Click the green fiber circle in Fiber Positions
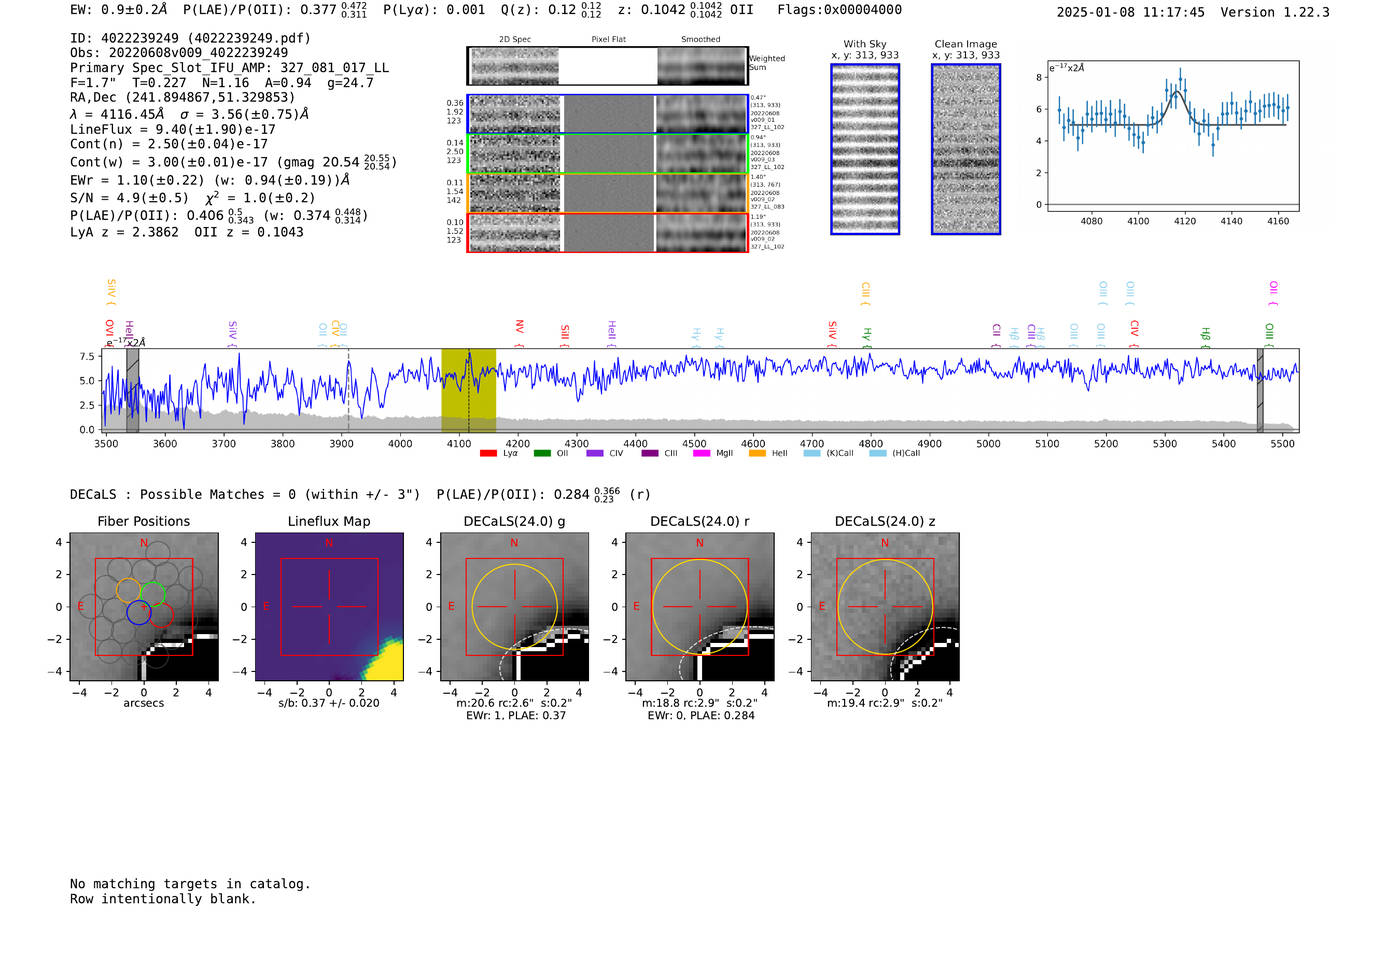 [x=152, y=593]
